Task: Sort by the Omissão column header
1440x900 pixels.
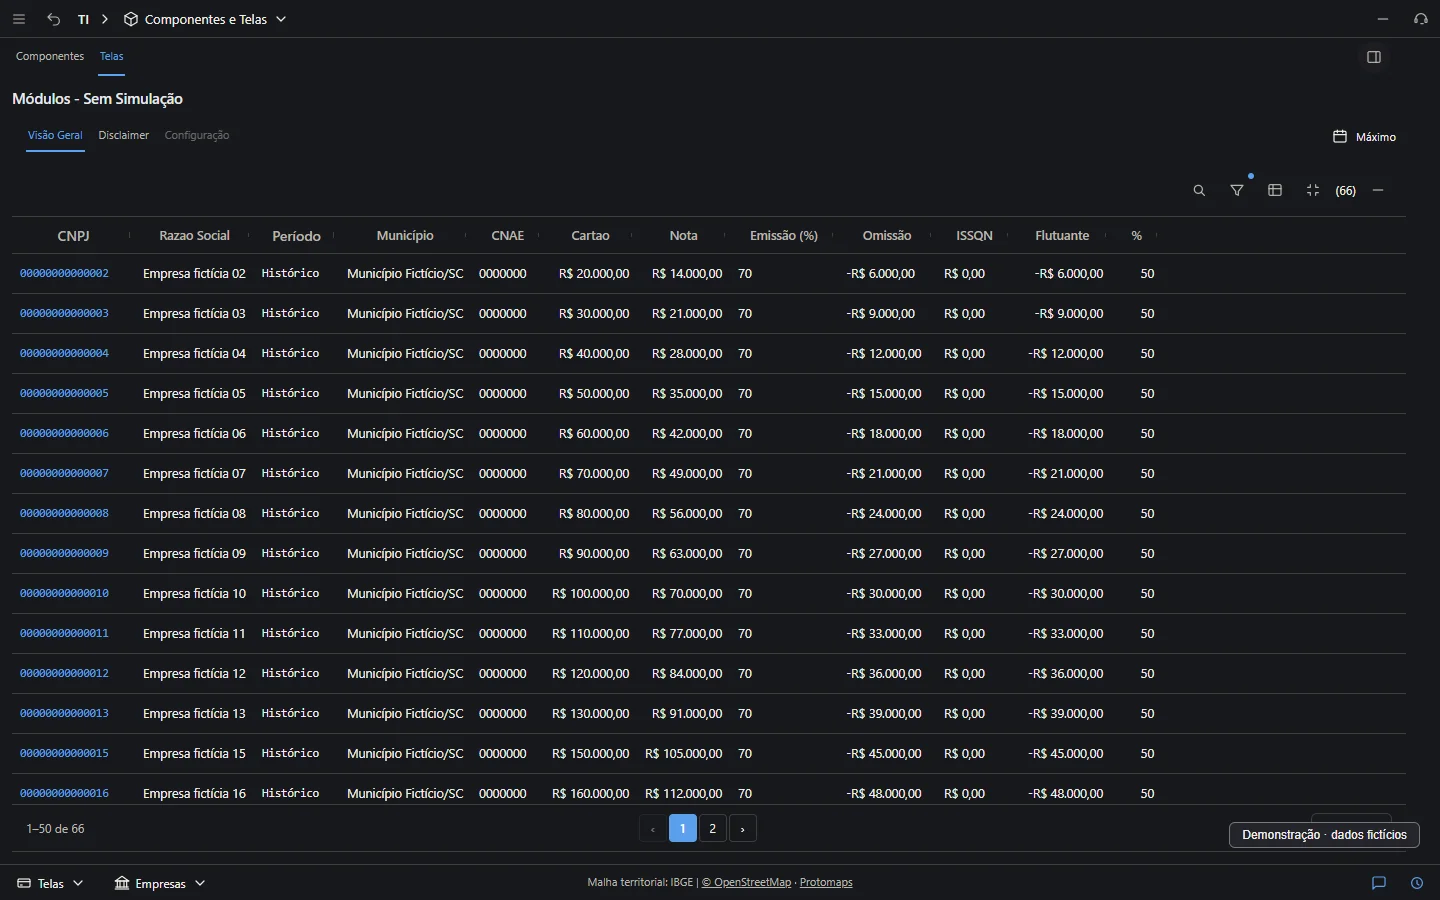Action: pyautogui.click(x=887, y=235)
